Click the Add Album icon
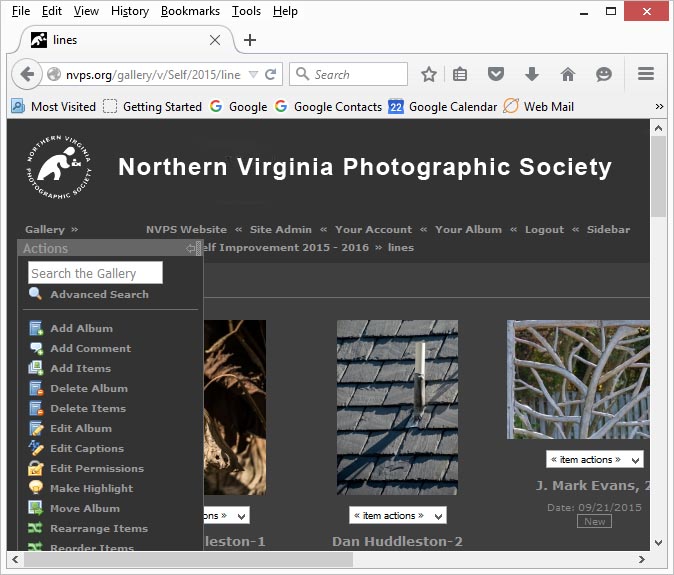 (36, 328)
